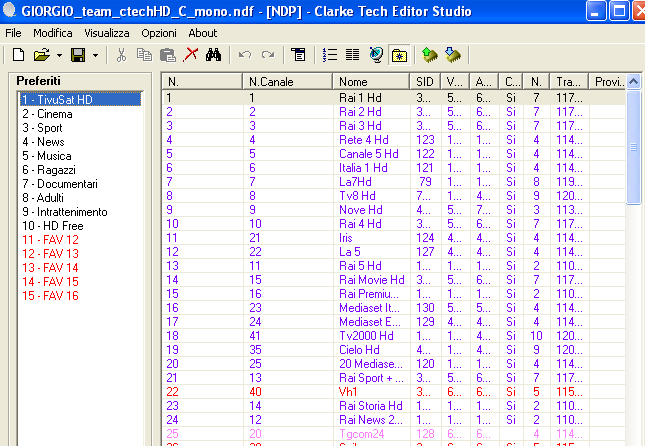Select the 8 - Adulti favorites list

(x=43, y=198)
